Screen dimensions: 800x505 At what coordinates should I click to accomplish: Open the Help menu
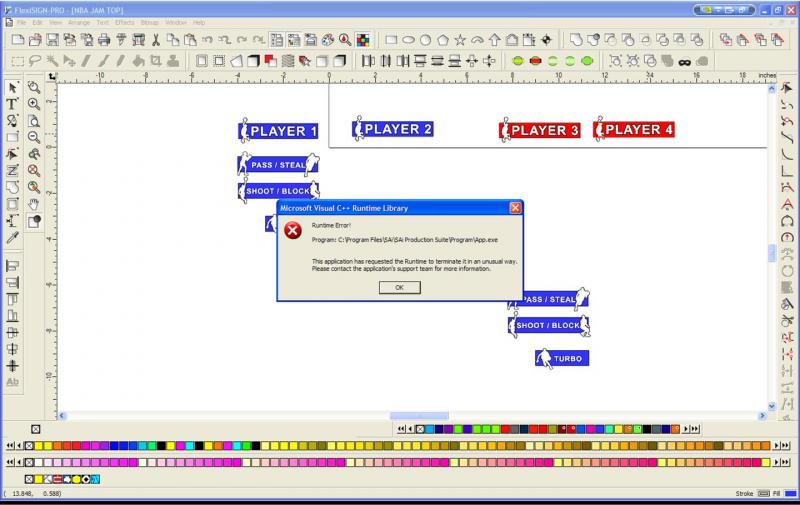pos(199,22)
